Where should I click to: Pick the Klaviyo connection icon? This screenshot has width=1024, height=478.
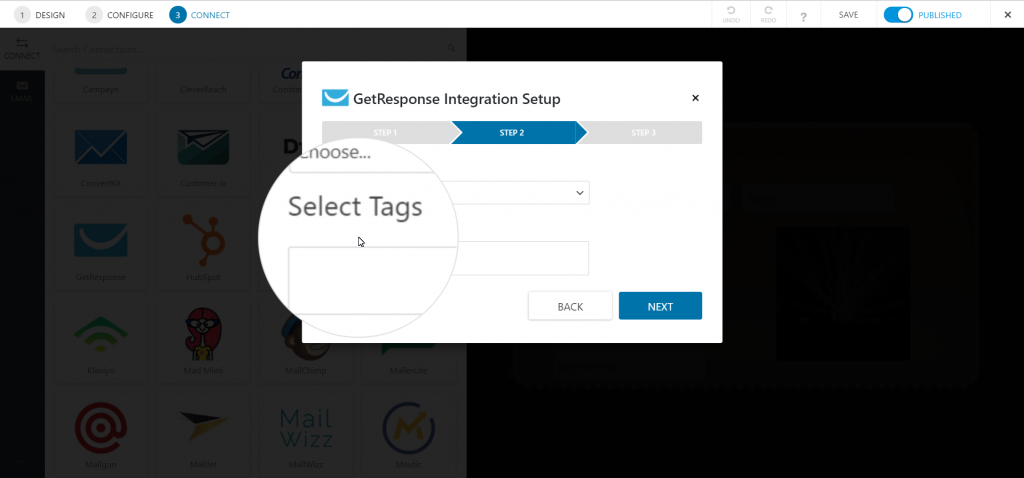(x=101, y=336)
